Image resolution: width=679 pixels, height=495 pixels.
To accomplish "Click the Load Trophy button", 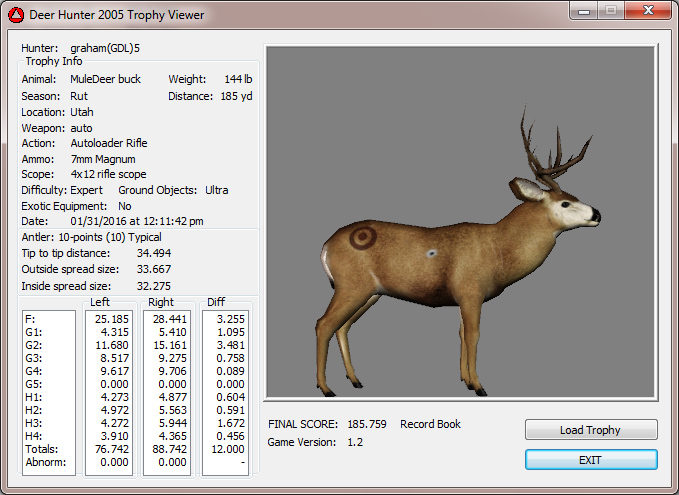I will click(x=590, y=430).
